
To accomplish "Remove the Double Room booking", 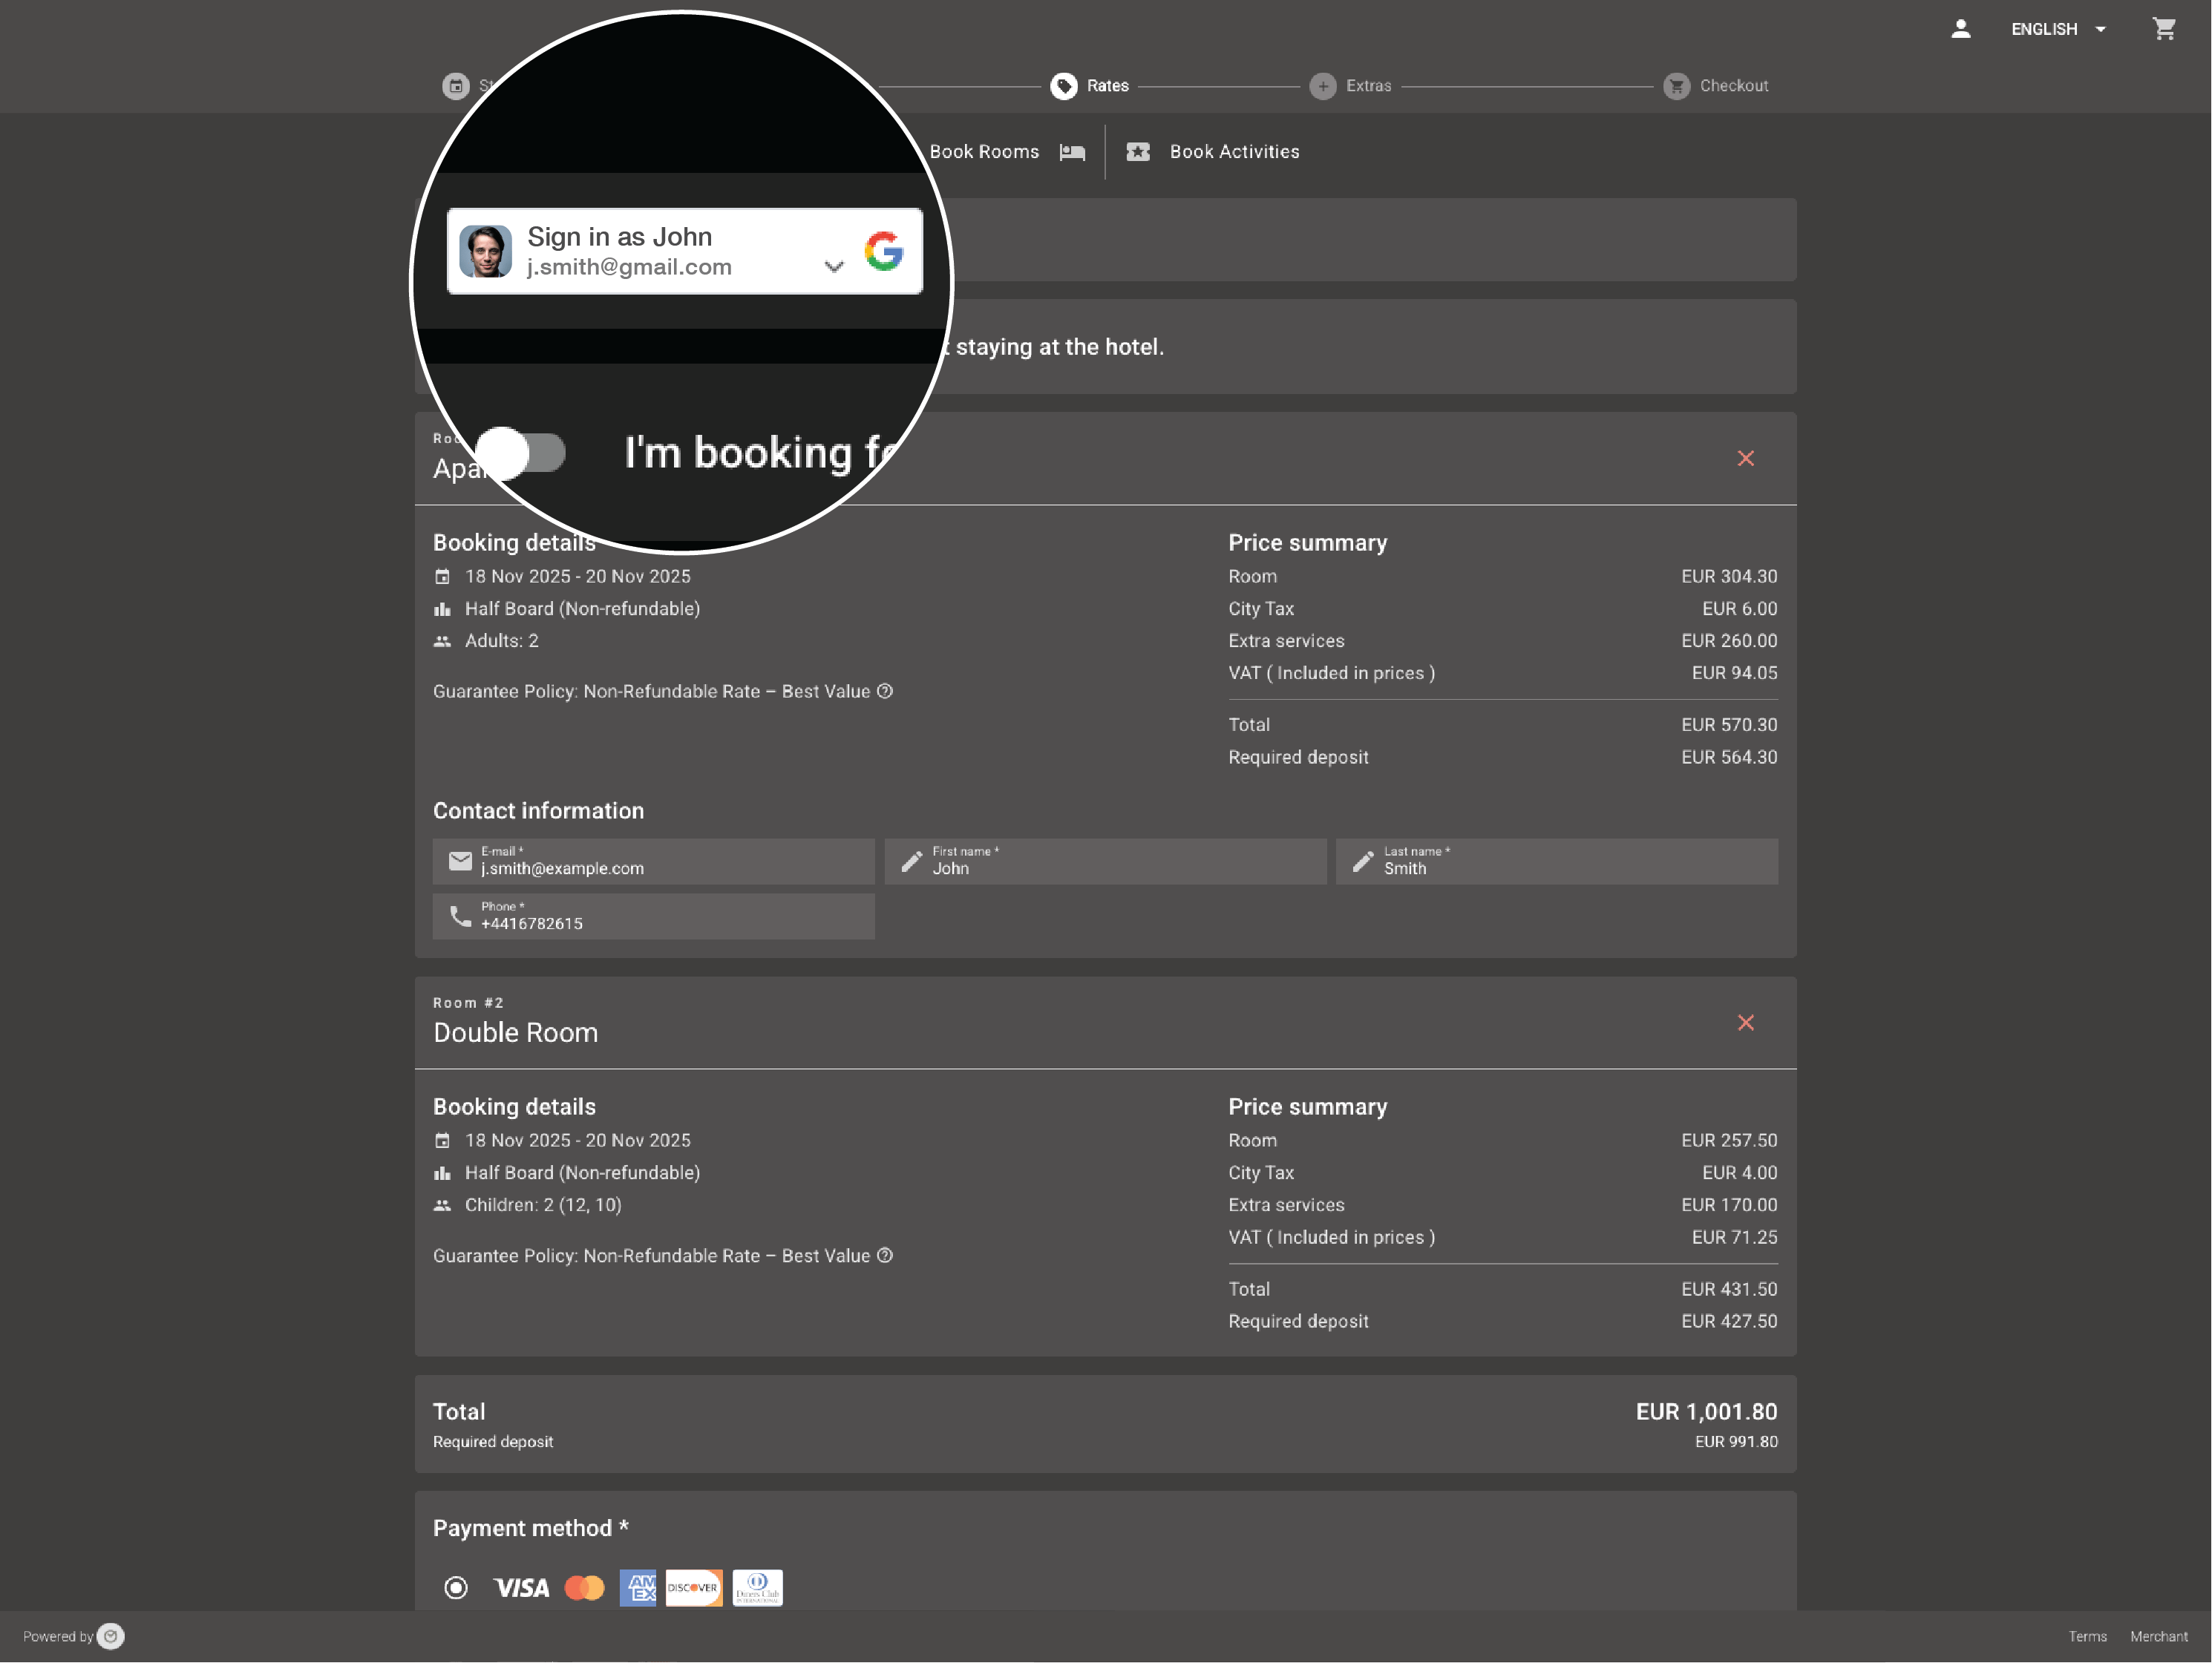I will [1745, 1022].
